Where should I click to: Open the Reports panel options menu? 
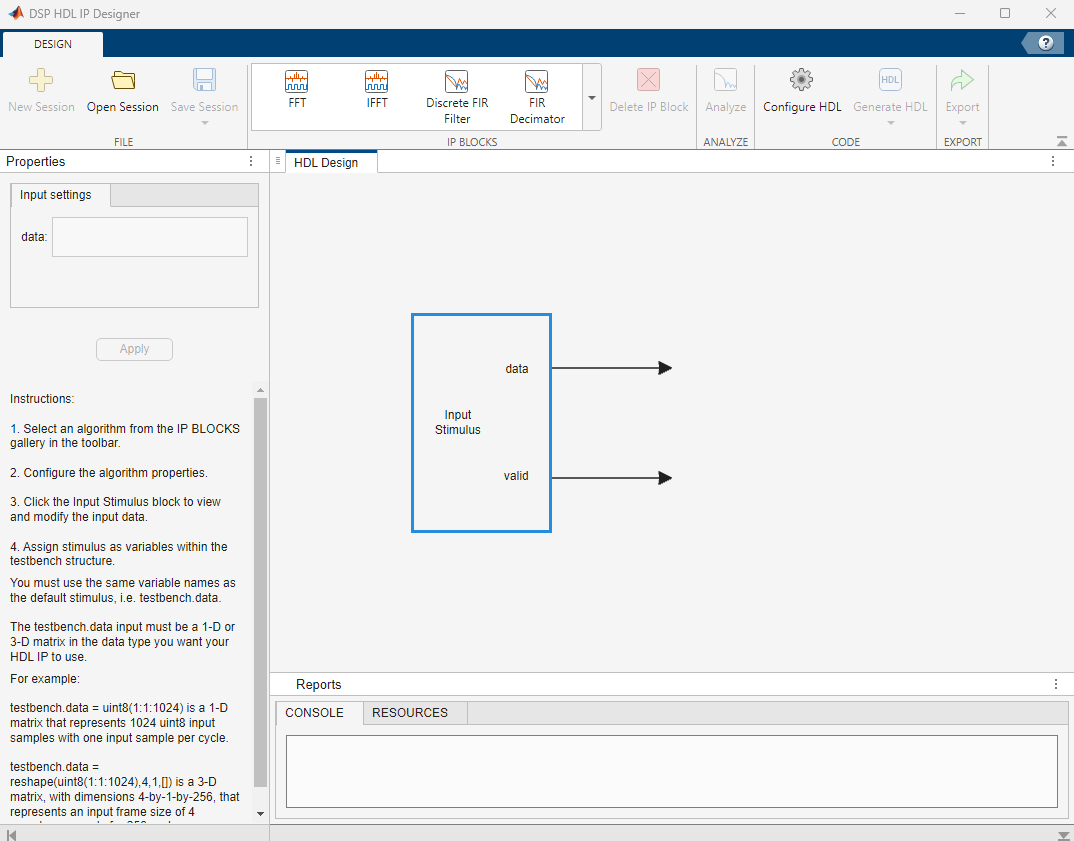coord(1055,684)
